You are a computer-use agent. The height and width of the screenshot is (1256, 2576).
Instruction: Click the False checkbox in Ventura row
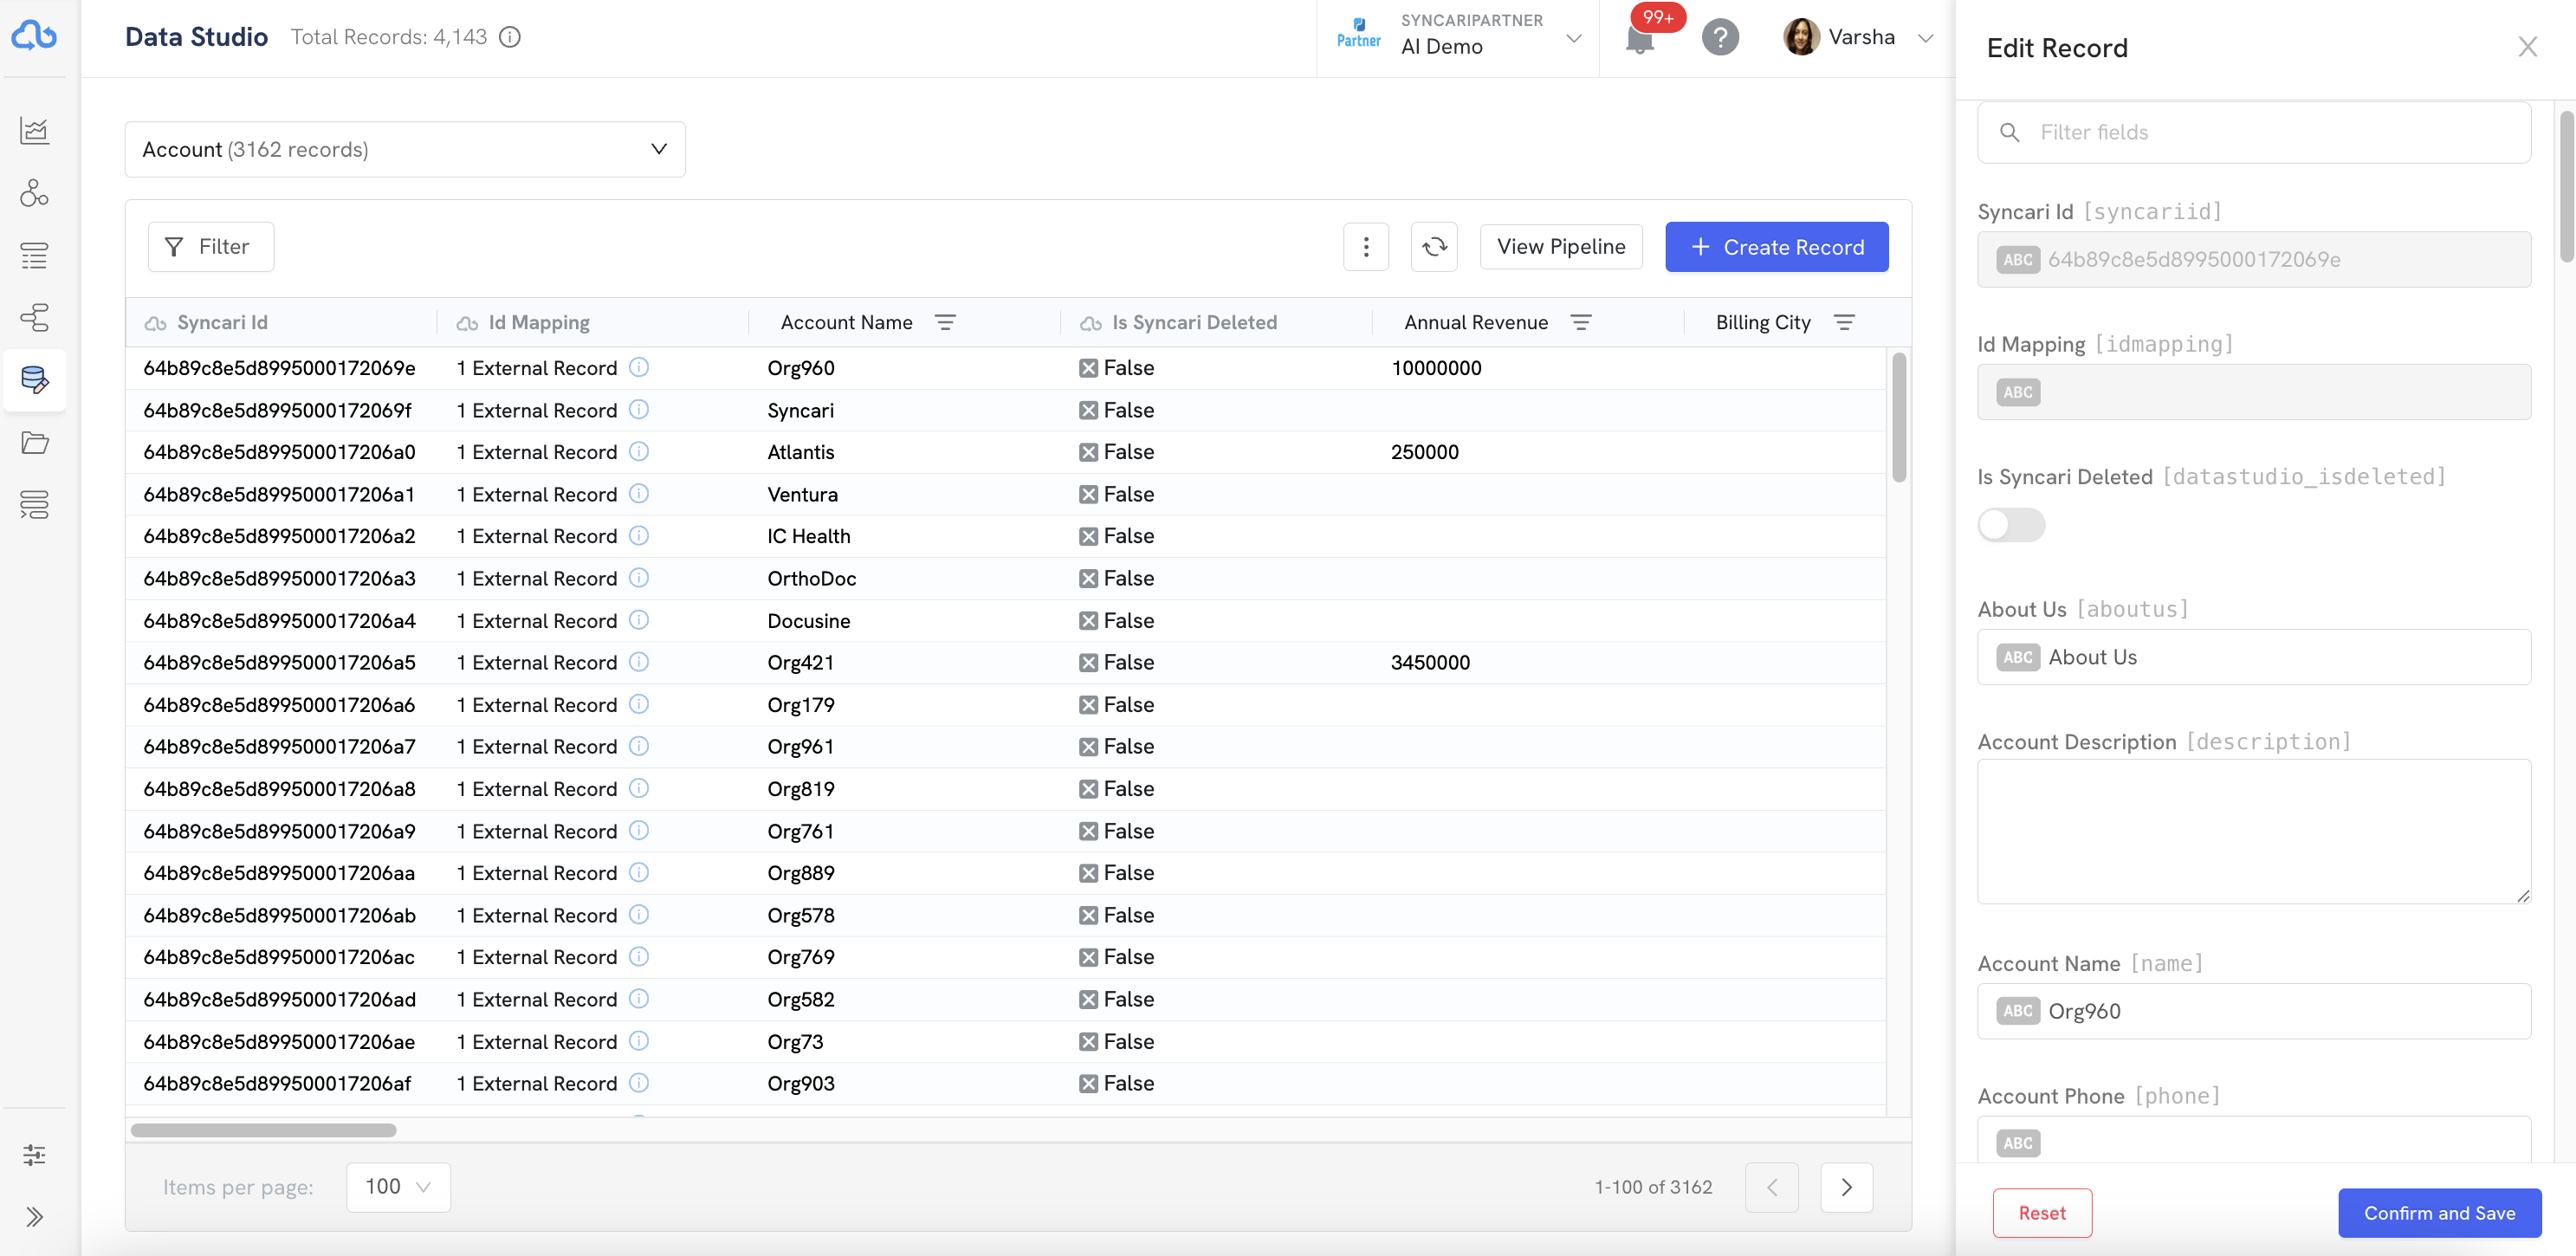[1088, 495]
